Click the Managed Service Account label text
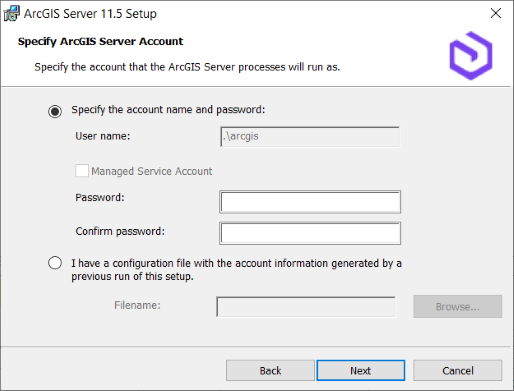Screen dimensions: 514x391 point(152,171)
